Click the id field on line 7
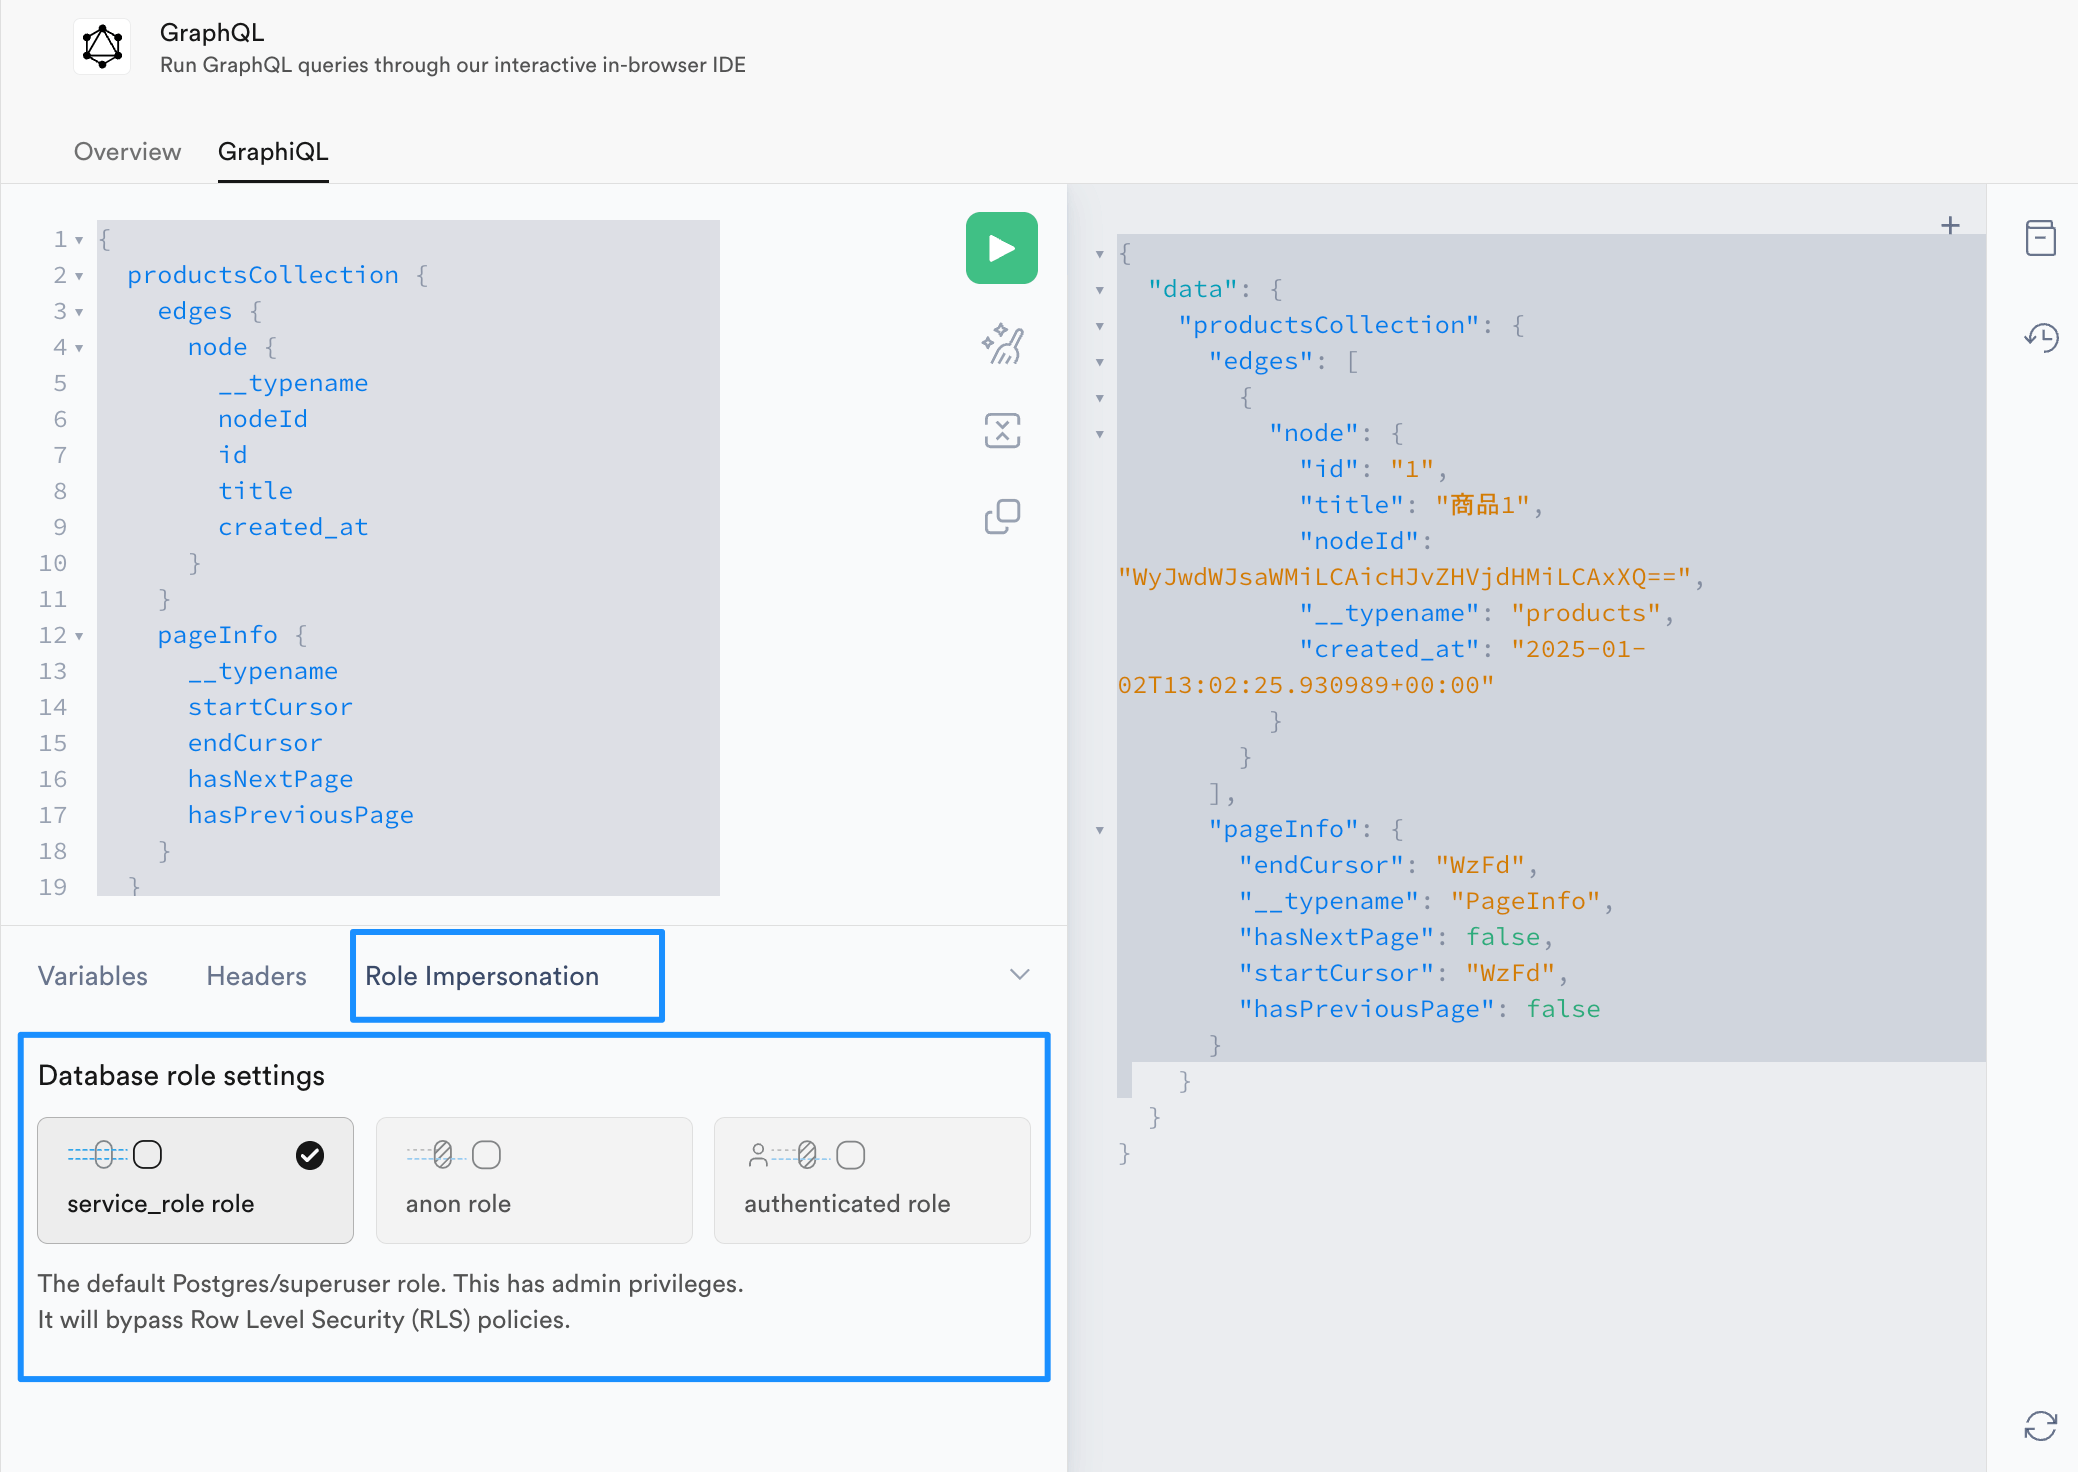 (233, 455)
